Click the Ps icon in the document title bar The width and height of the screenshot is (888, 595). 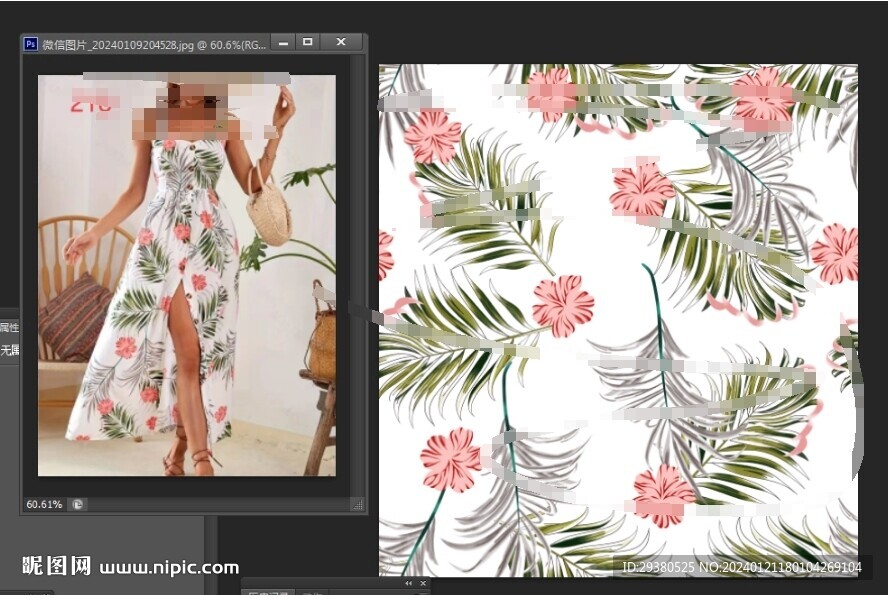coord(31,44)
